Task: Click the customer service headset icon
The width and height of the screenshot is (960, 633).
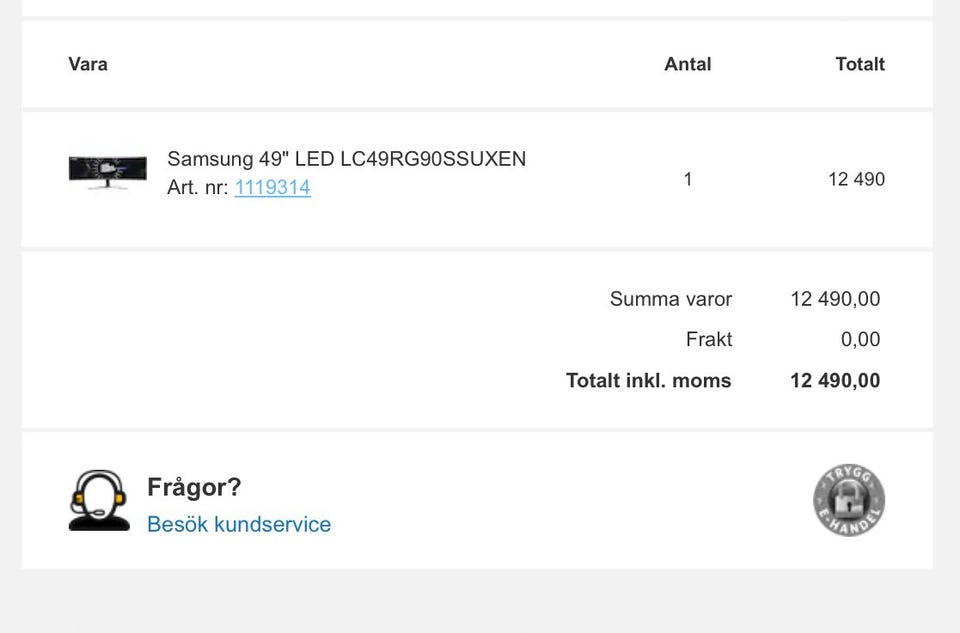Action: pos(99,500)
